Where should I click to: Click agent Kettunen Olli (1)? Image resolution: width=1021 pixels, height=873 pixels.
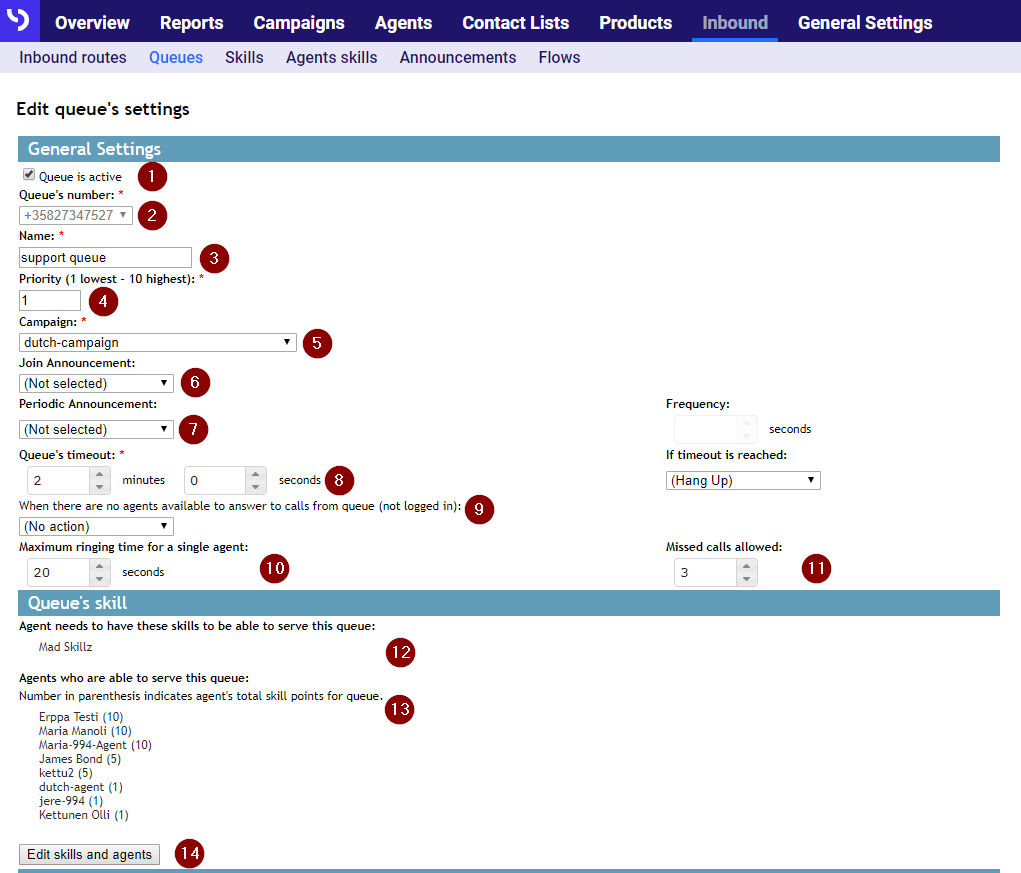(83, 814)
